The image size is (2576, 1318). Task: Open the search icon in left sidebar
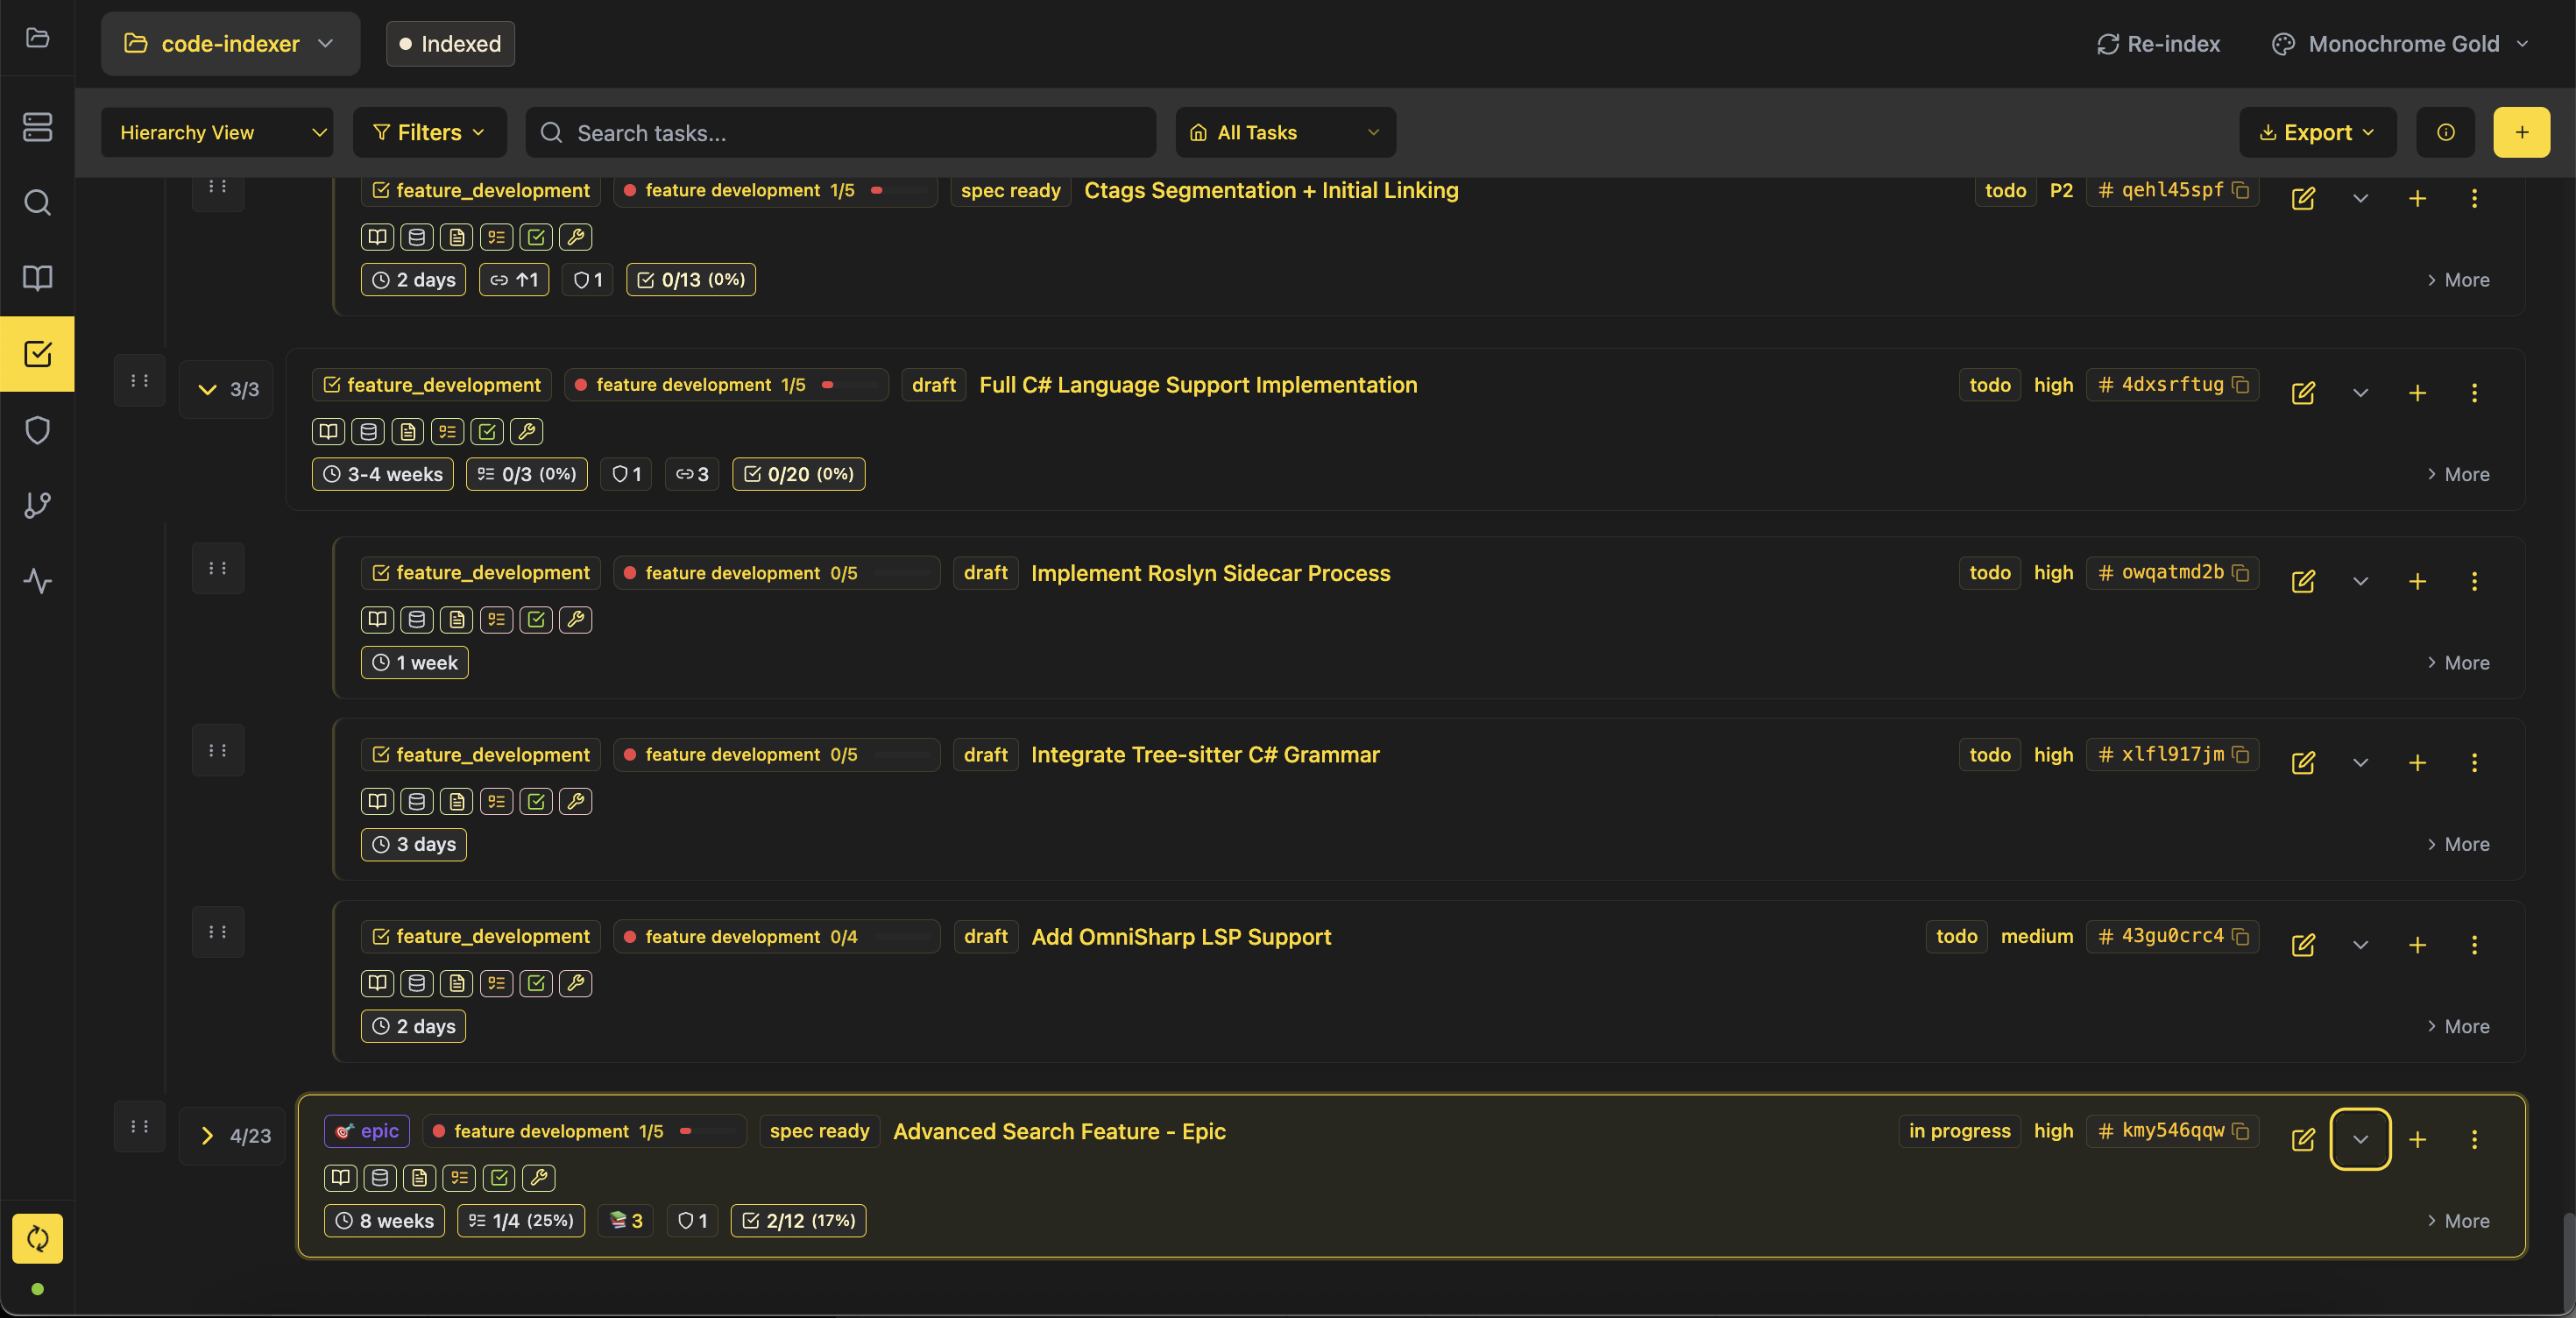pos(37,203)
